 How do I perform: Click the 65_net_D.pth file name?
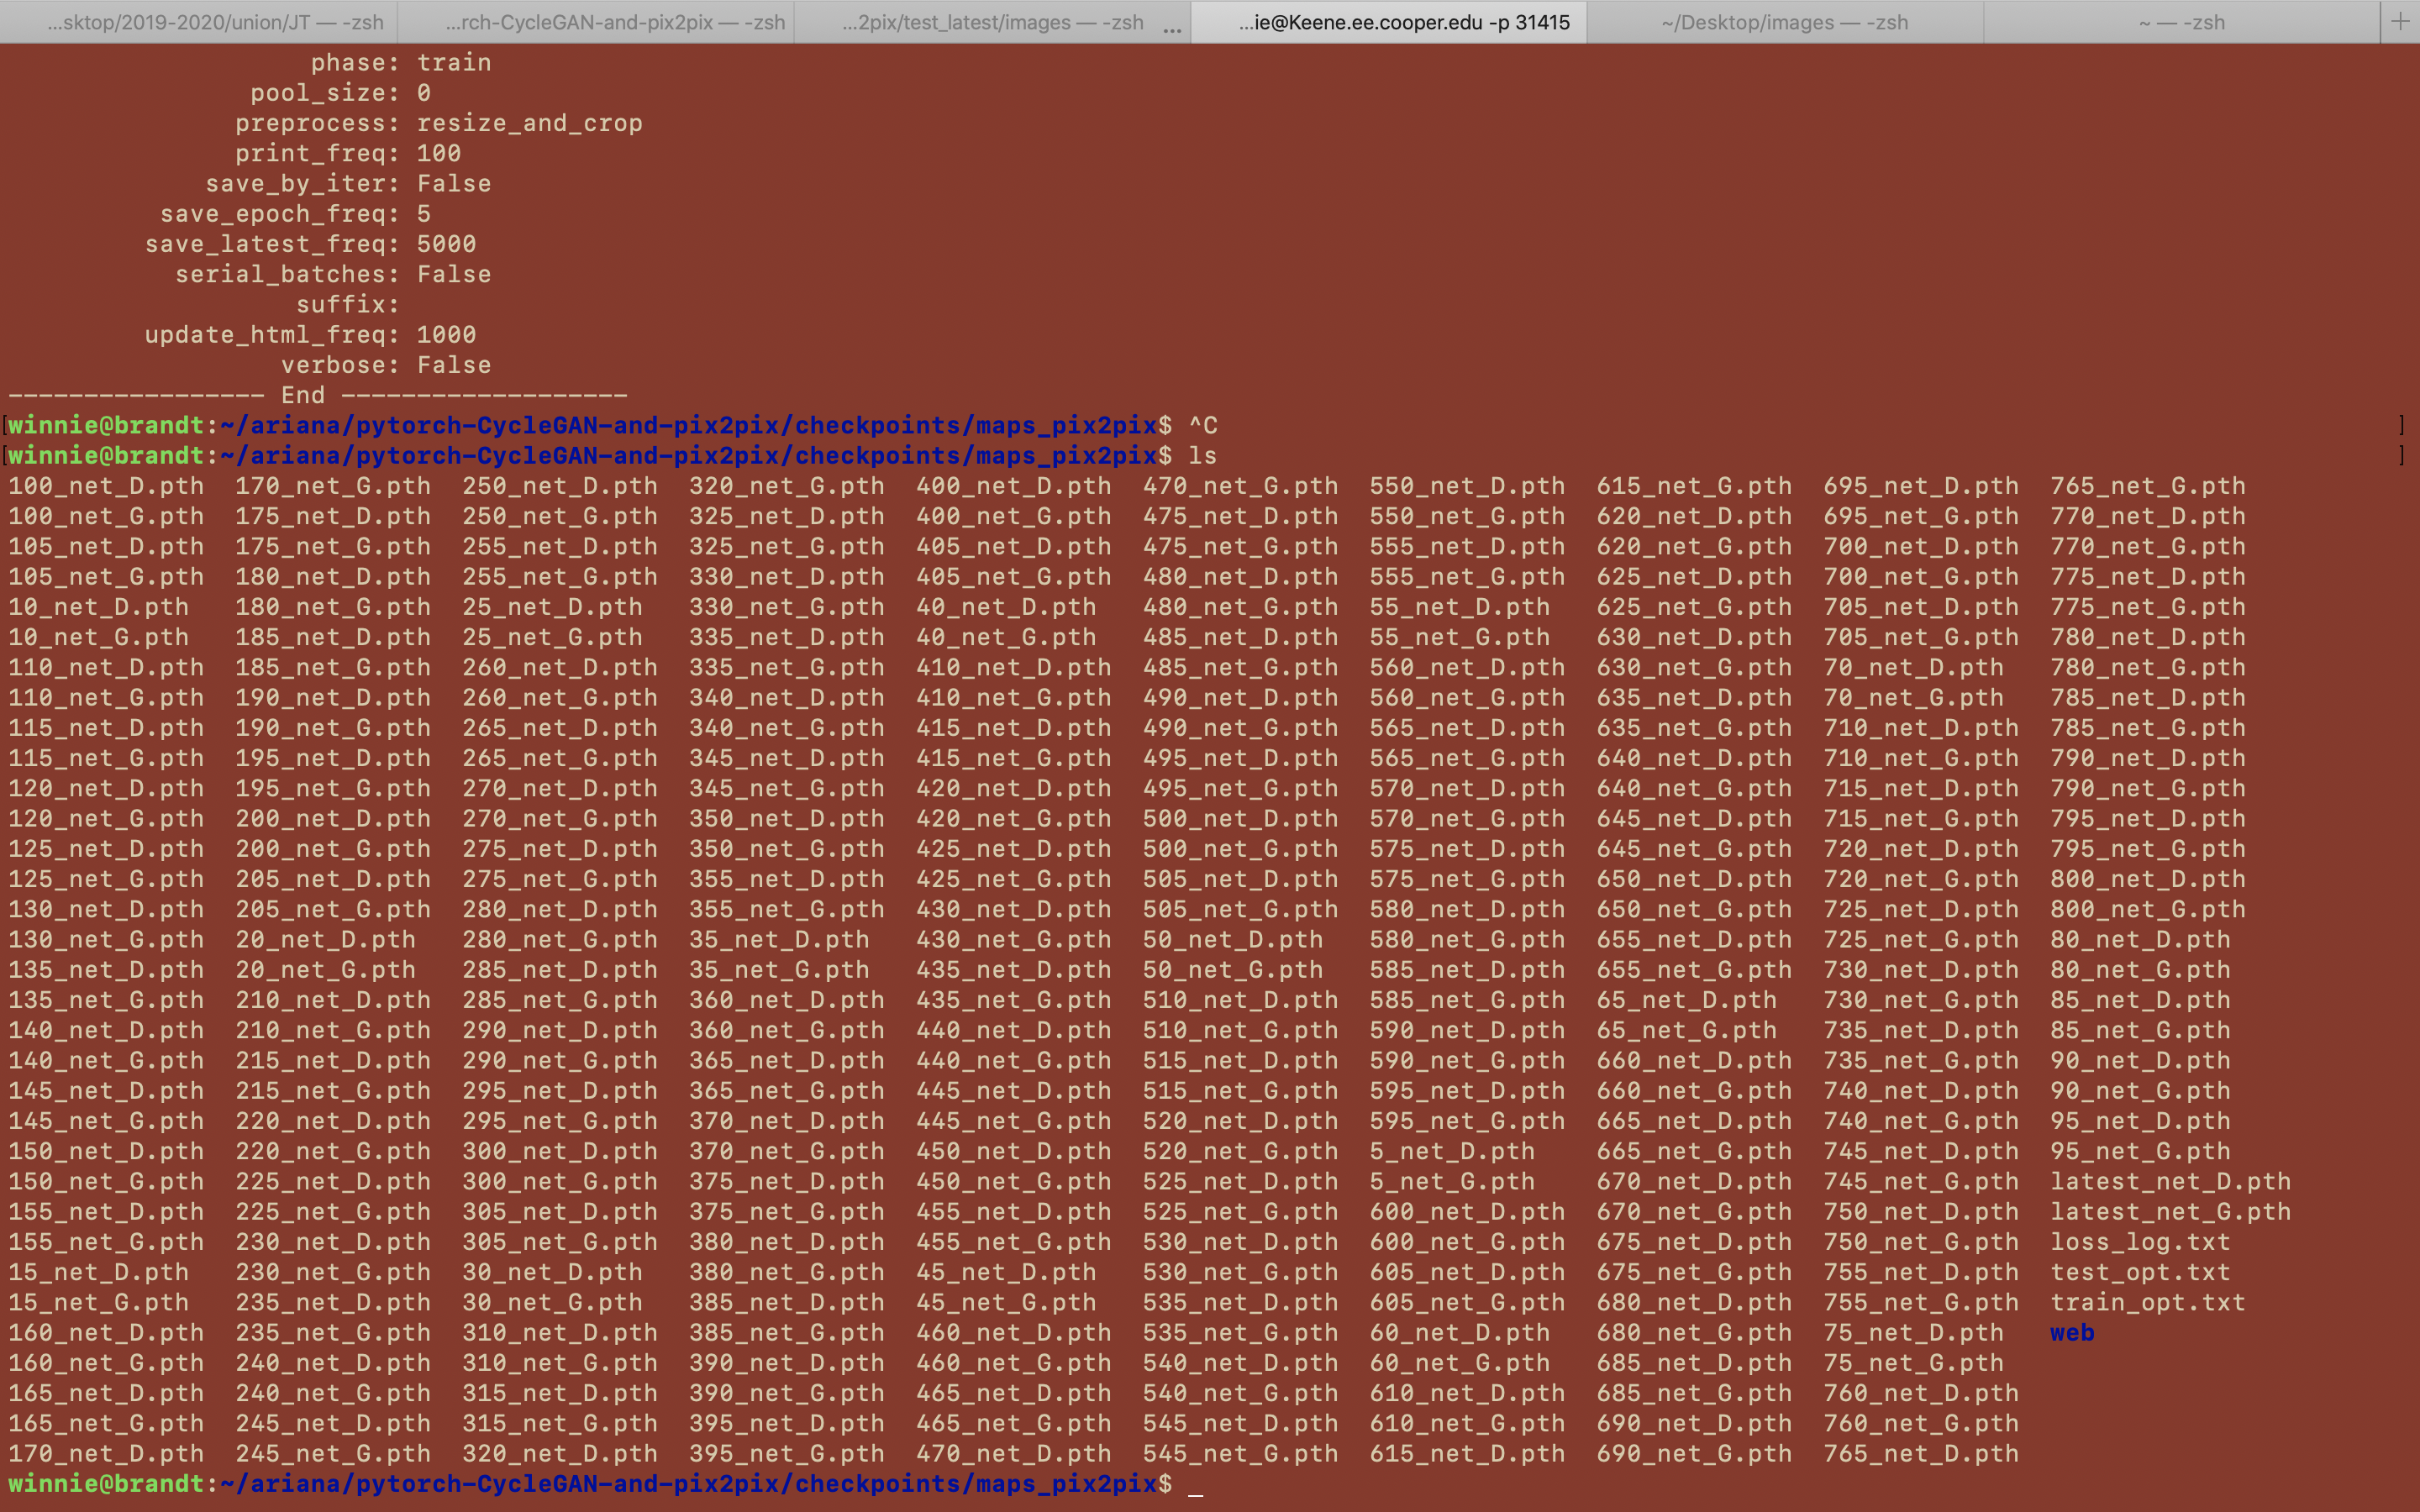(x=1687, y=1000)
